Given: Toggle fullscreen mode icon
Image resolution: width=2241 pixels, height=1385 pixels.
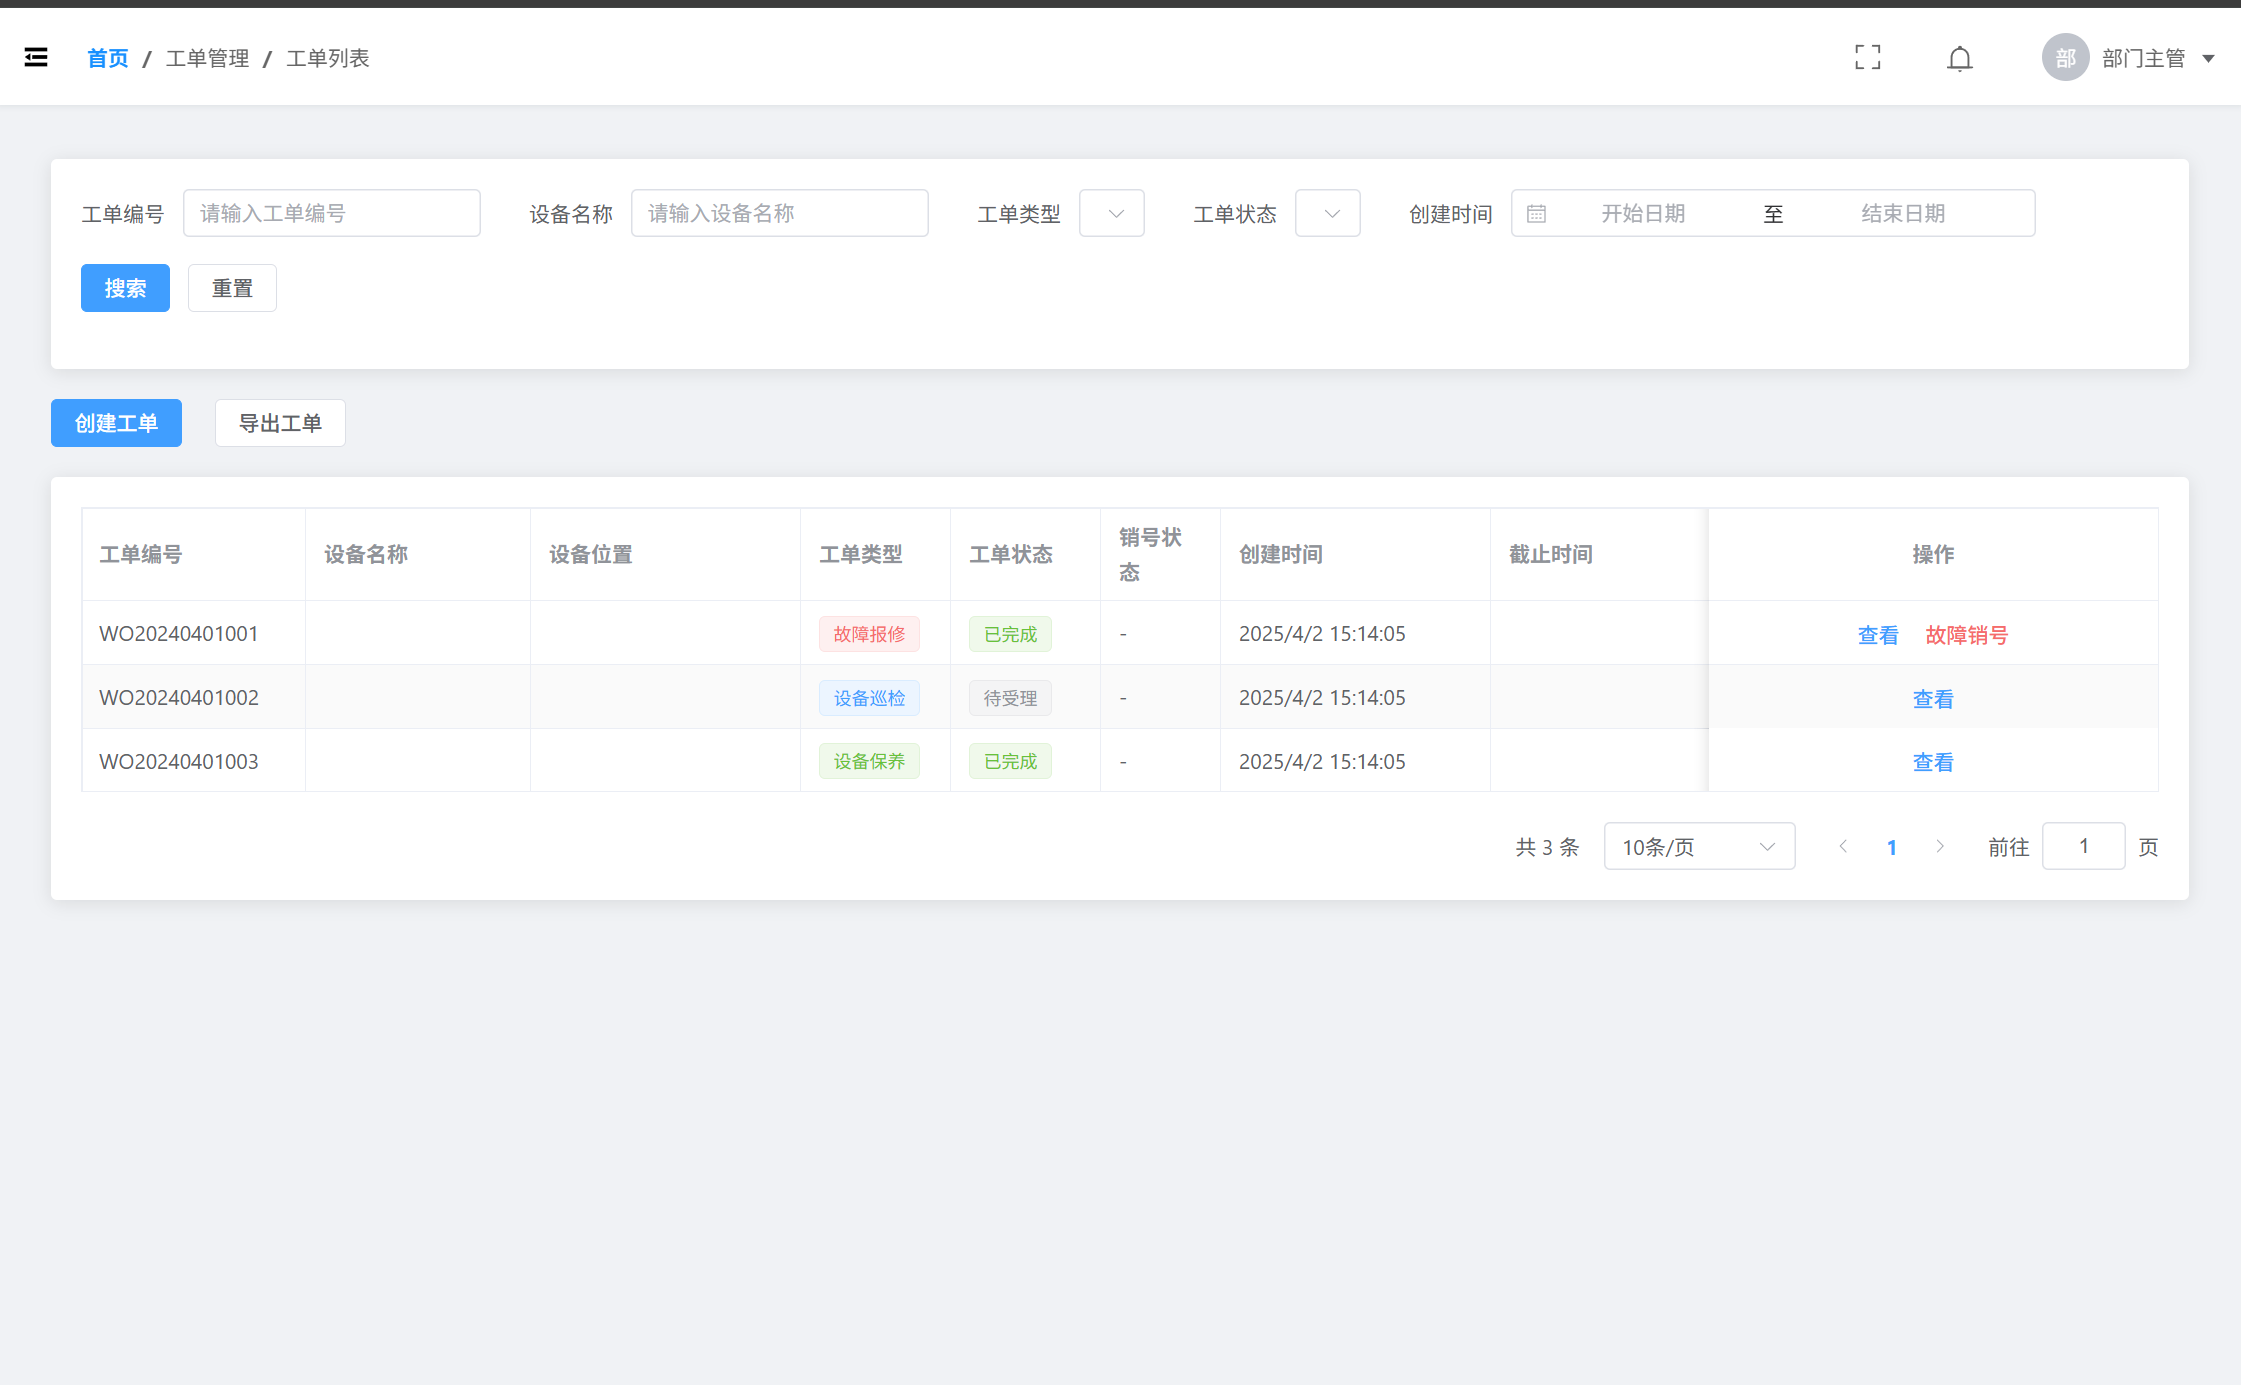Looking at the screenshot, I should coord(1867,57).
